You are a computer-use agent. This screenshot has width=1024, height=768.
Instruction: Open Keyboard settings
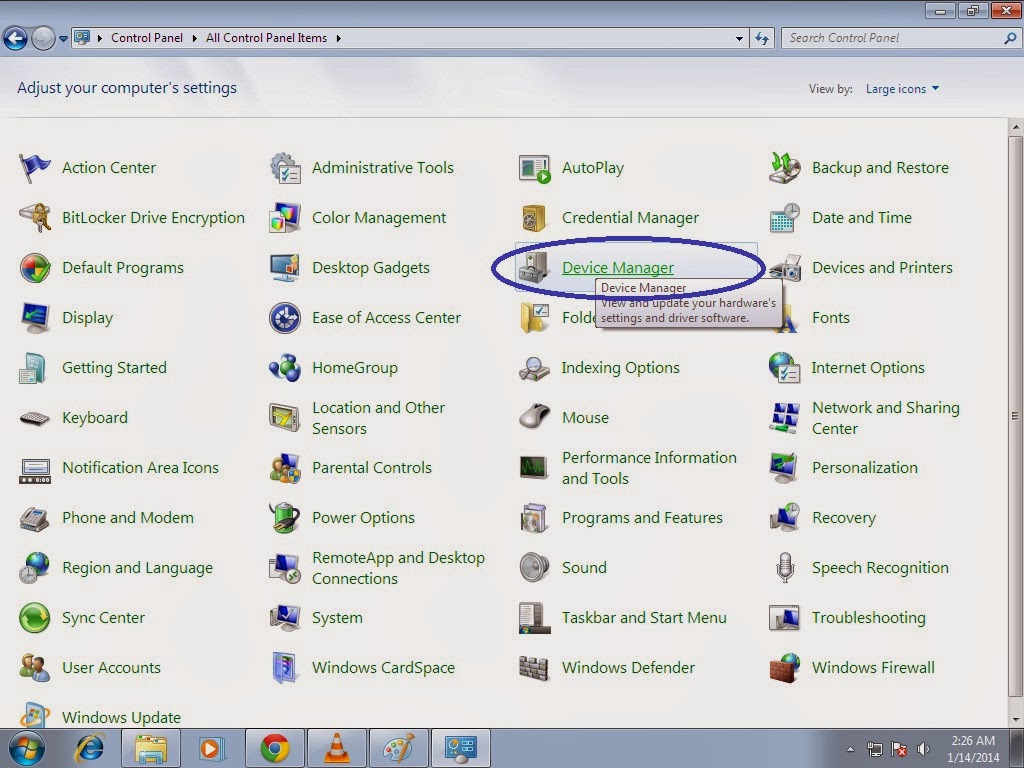[94, 417]
